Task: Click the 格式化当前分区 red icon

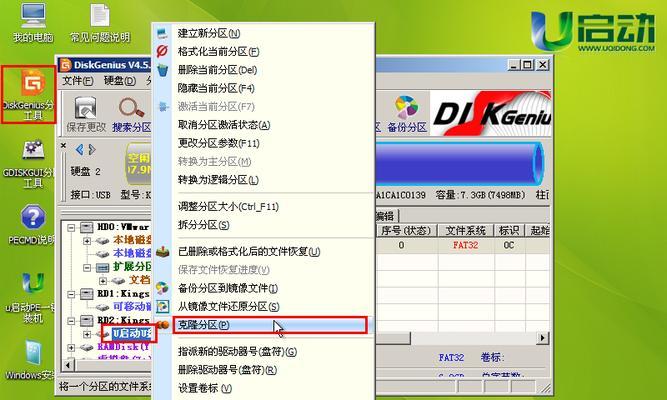Action: point(162,51)
